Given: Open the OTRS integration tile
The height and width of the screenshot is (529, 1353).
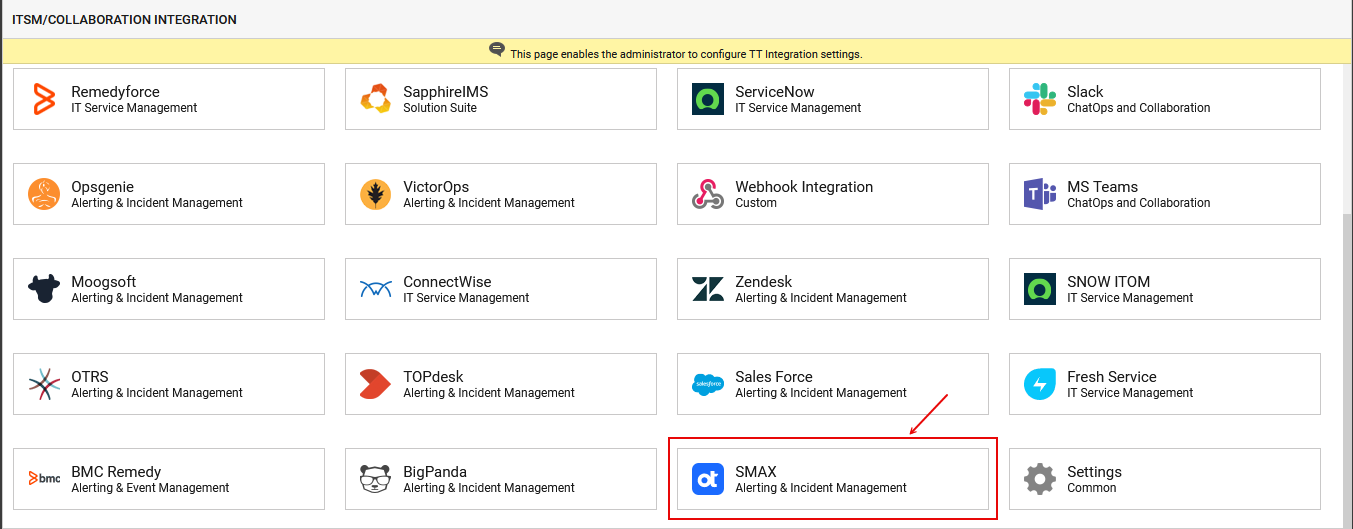Looking at the screenshot, I should tap(168, 384).
